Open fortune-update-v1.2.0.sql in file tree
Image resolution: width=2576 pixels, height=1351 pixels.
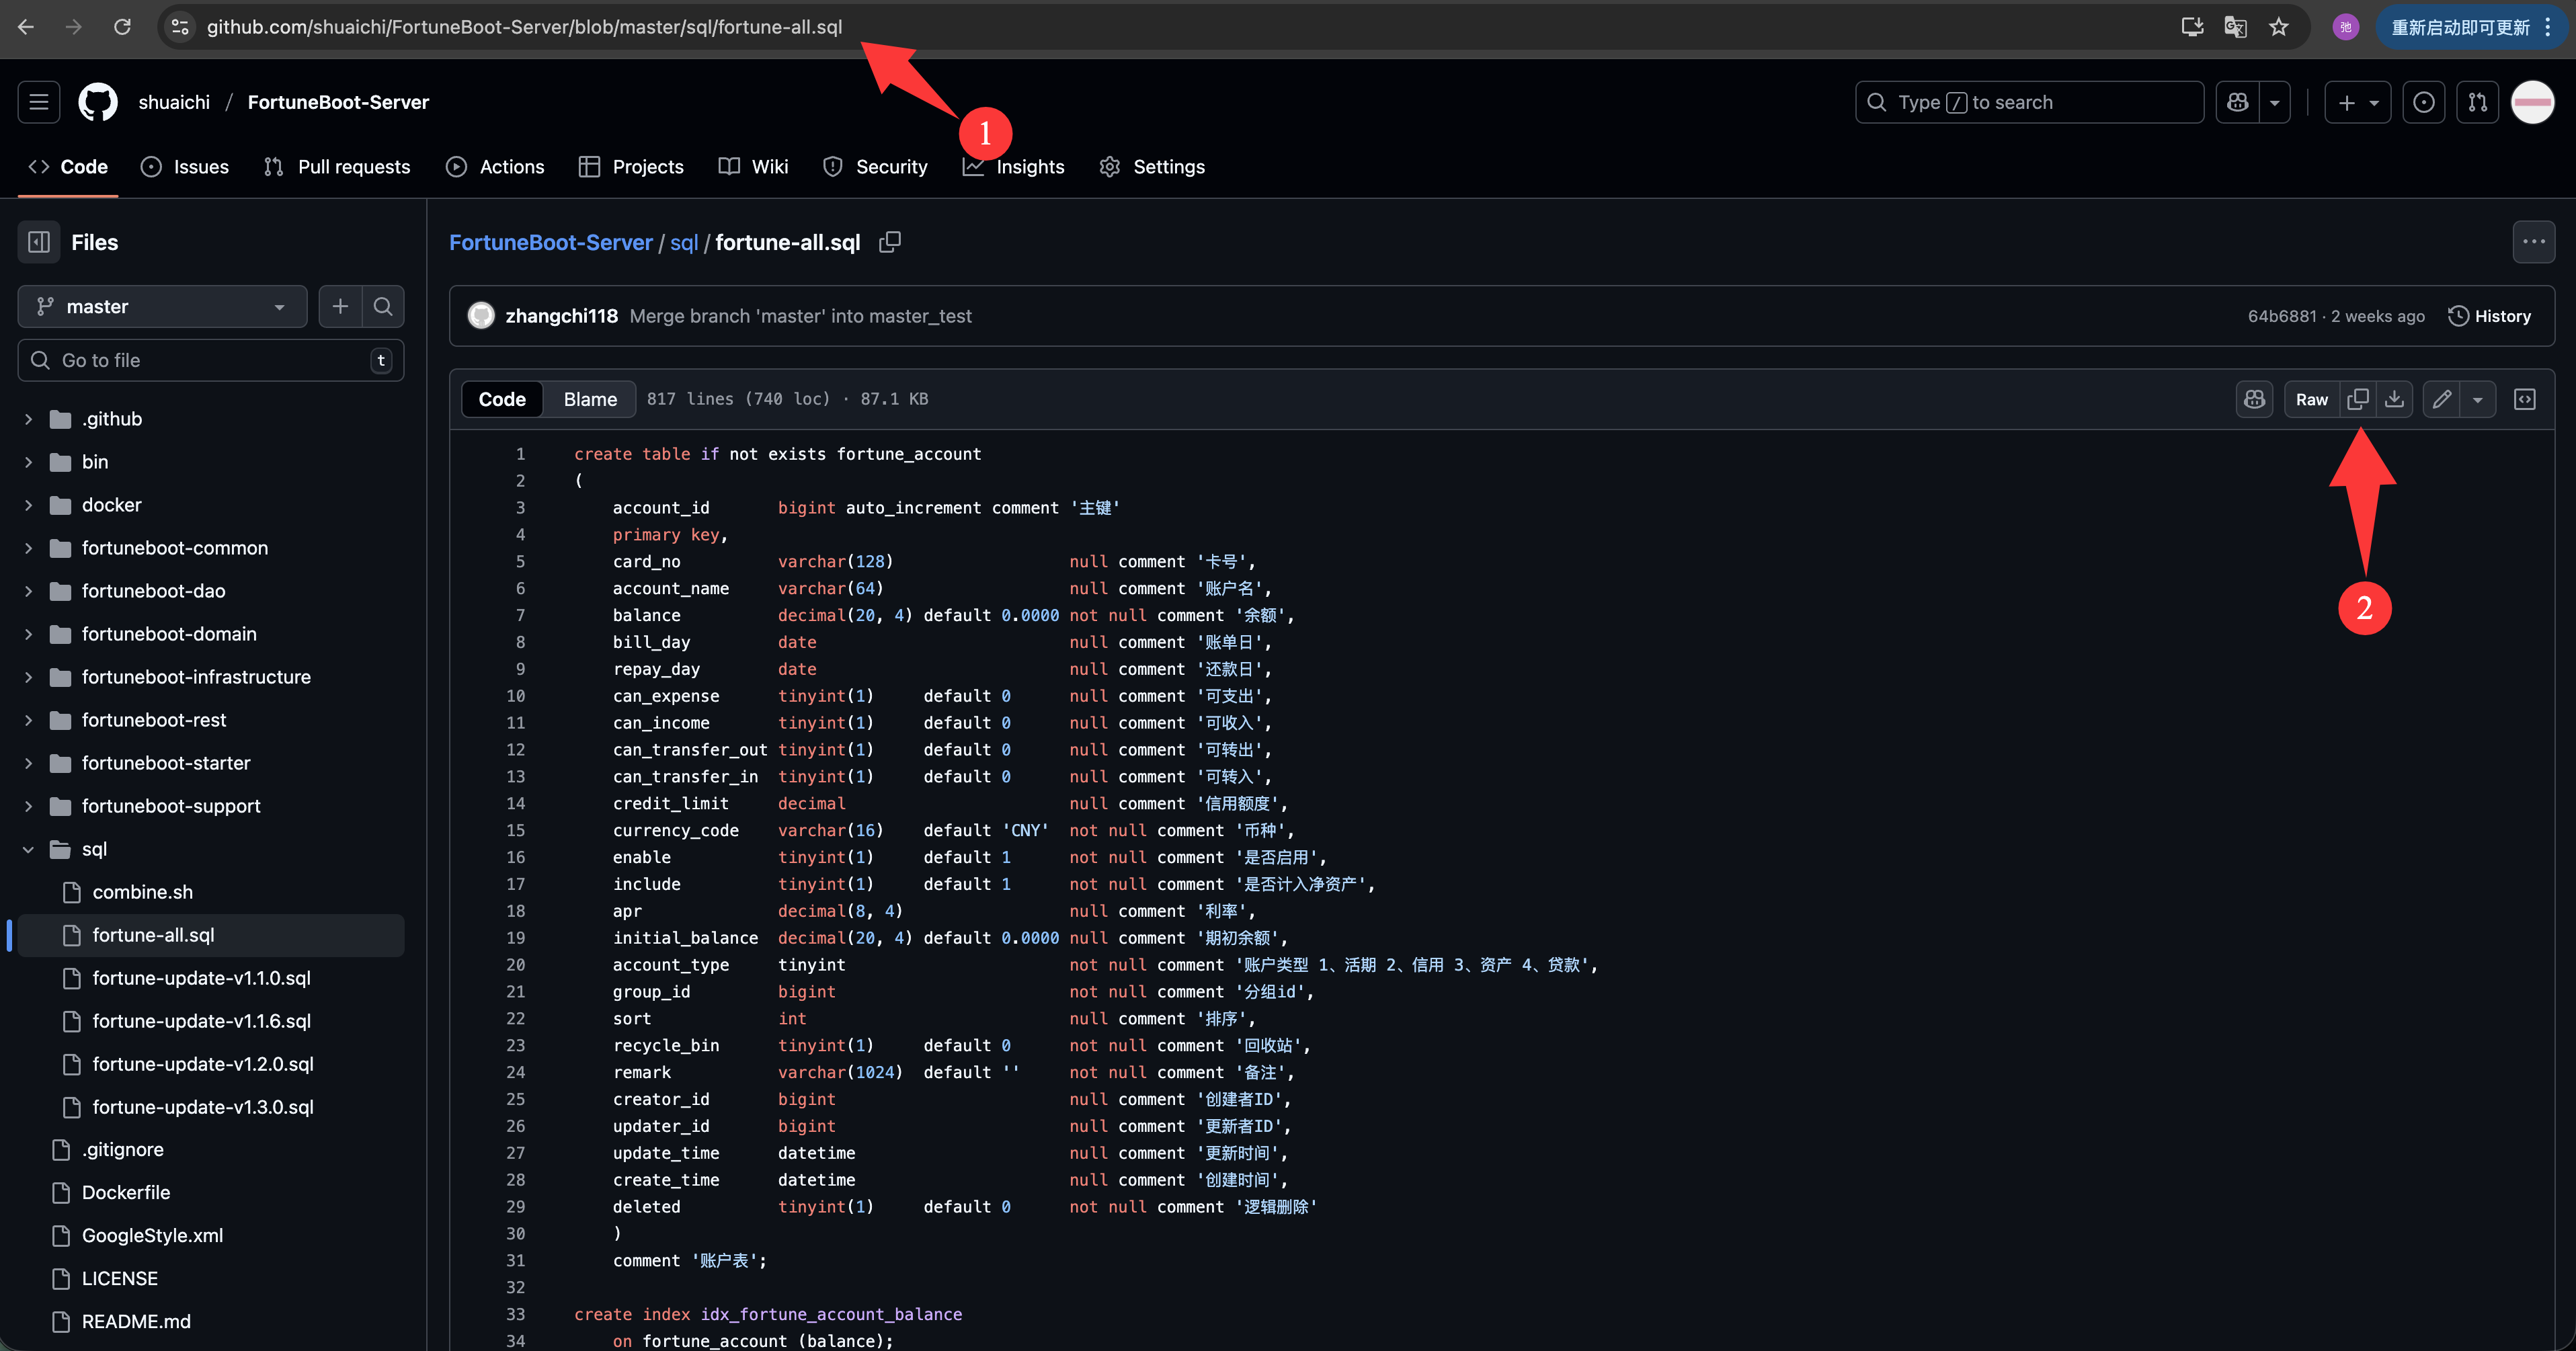203,1064
